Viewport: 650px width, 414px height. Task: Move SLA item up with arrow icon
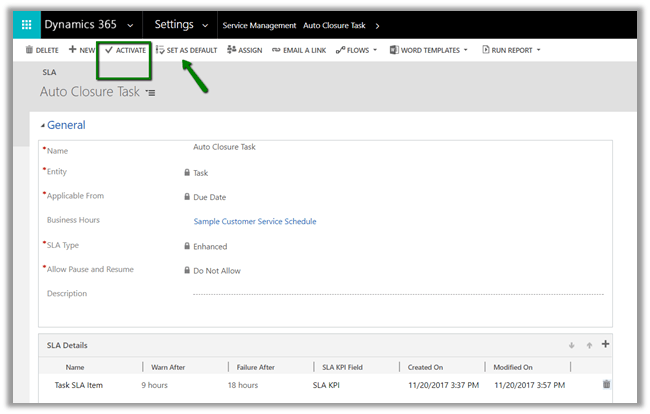click(589, 346)
